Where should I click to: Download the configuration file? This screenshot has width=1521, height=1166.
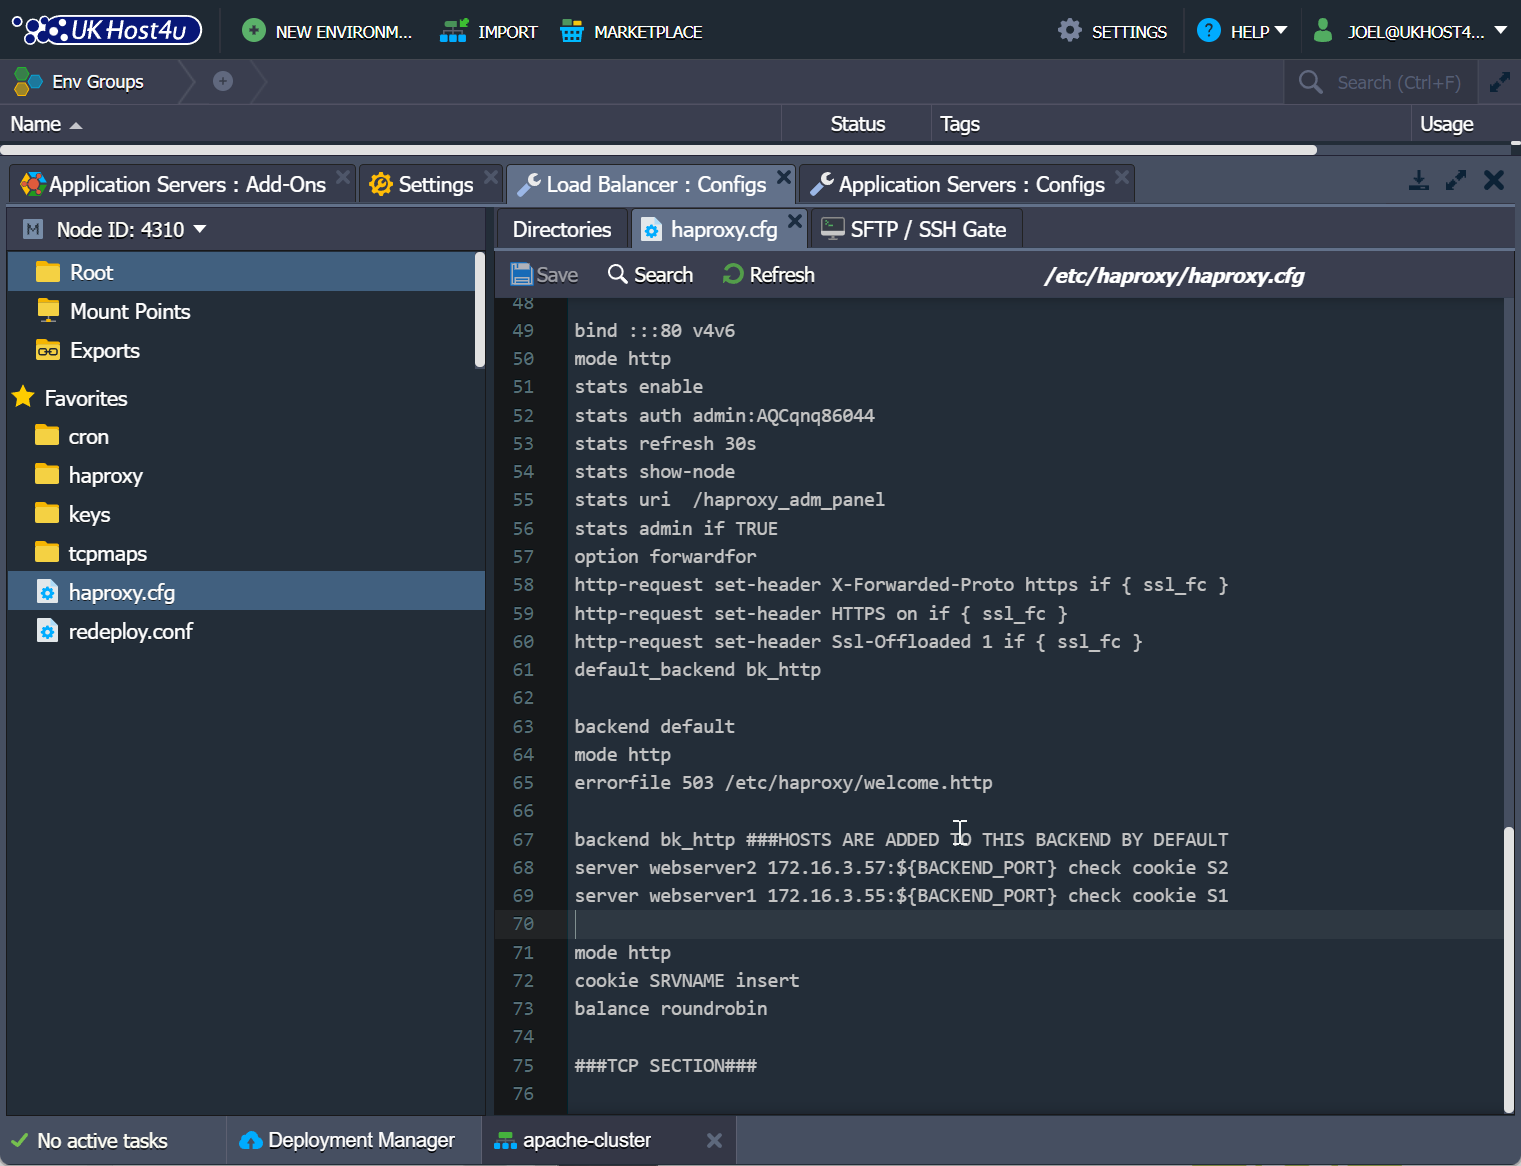tap(1418, 181)
